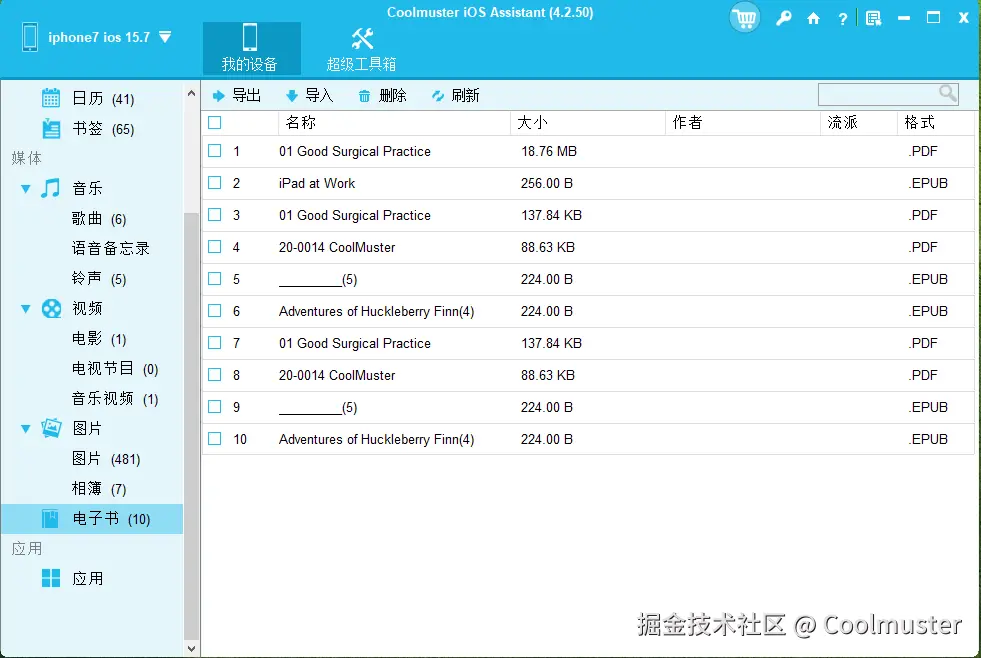981x658 pixels.
Task: Click the export arrow icon
Action: coord(218,96)
